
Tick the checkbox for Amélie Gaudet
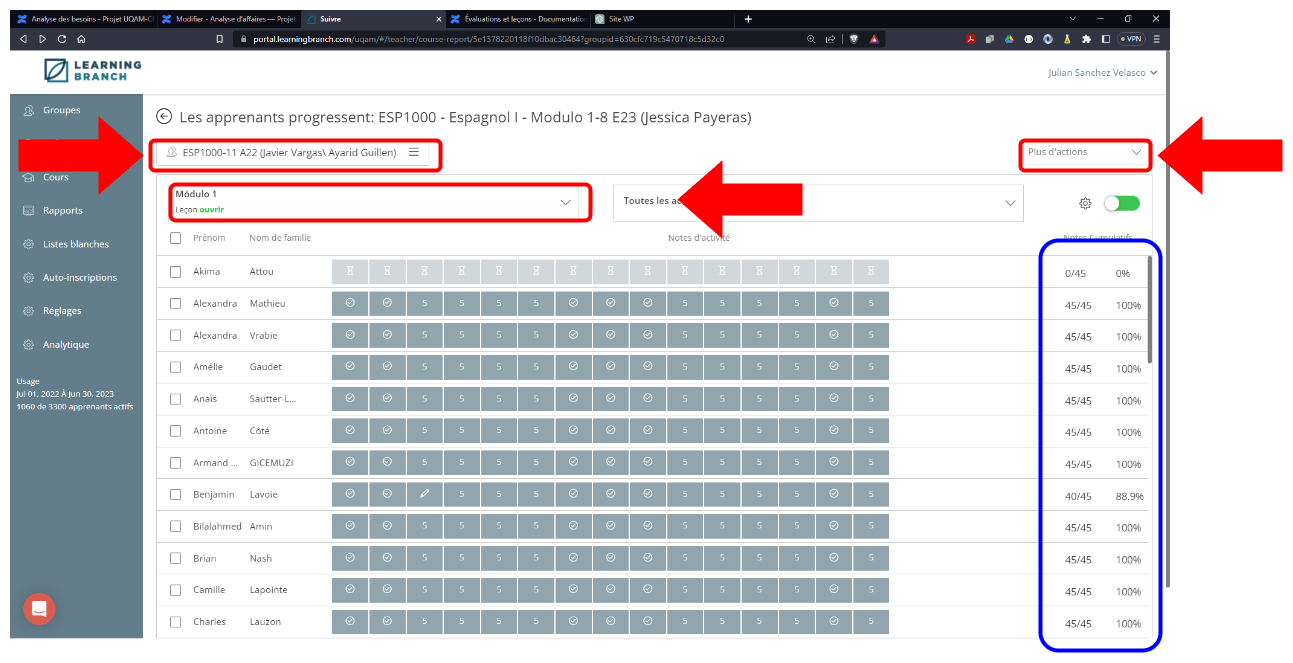coord(176,367)
